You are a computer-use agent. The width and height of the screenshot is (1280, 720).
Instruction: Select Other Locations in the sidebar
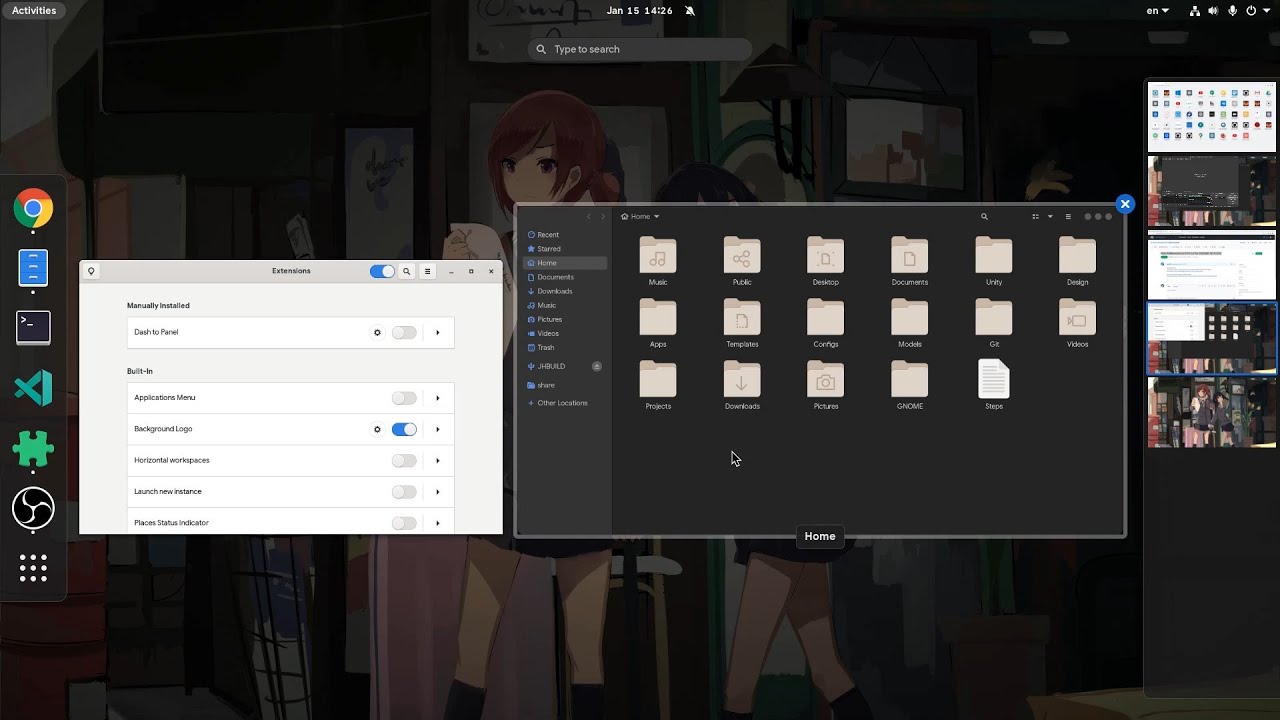pyautogui.click(x=565, y=403)
